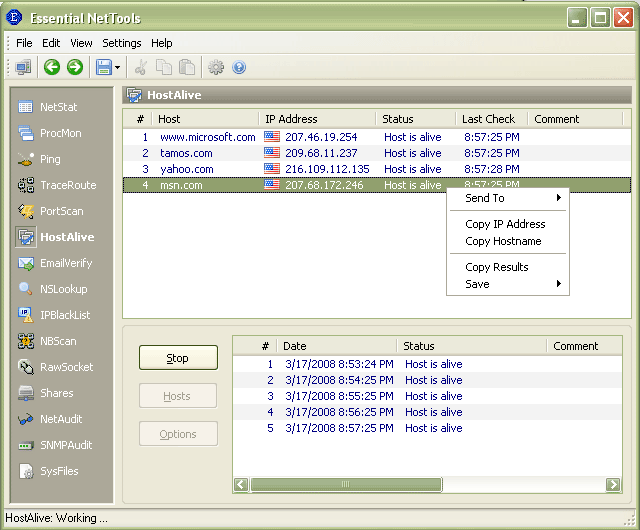The height and width of the screenshot is (530, 640).
Task: Choose Copy Results from context menu
Action: click(508, 267)
